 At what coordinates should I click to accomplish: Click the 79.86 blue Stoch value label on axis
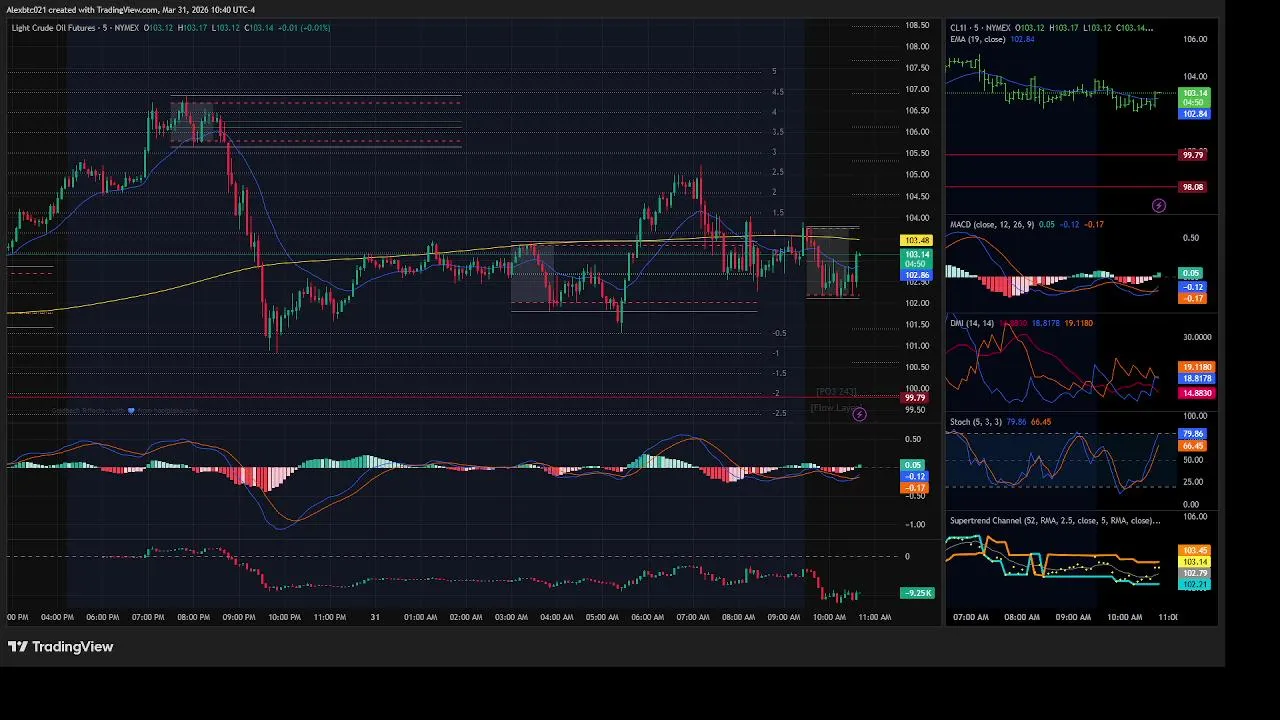click(1193, 435)
